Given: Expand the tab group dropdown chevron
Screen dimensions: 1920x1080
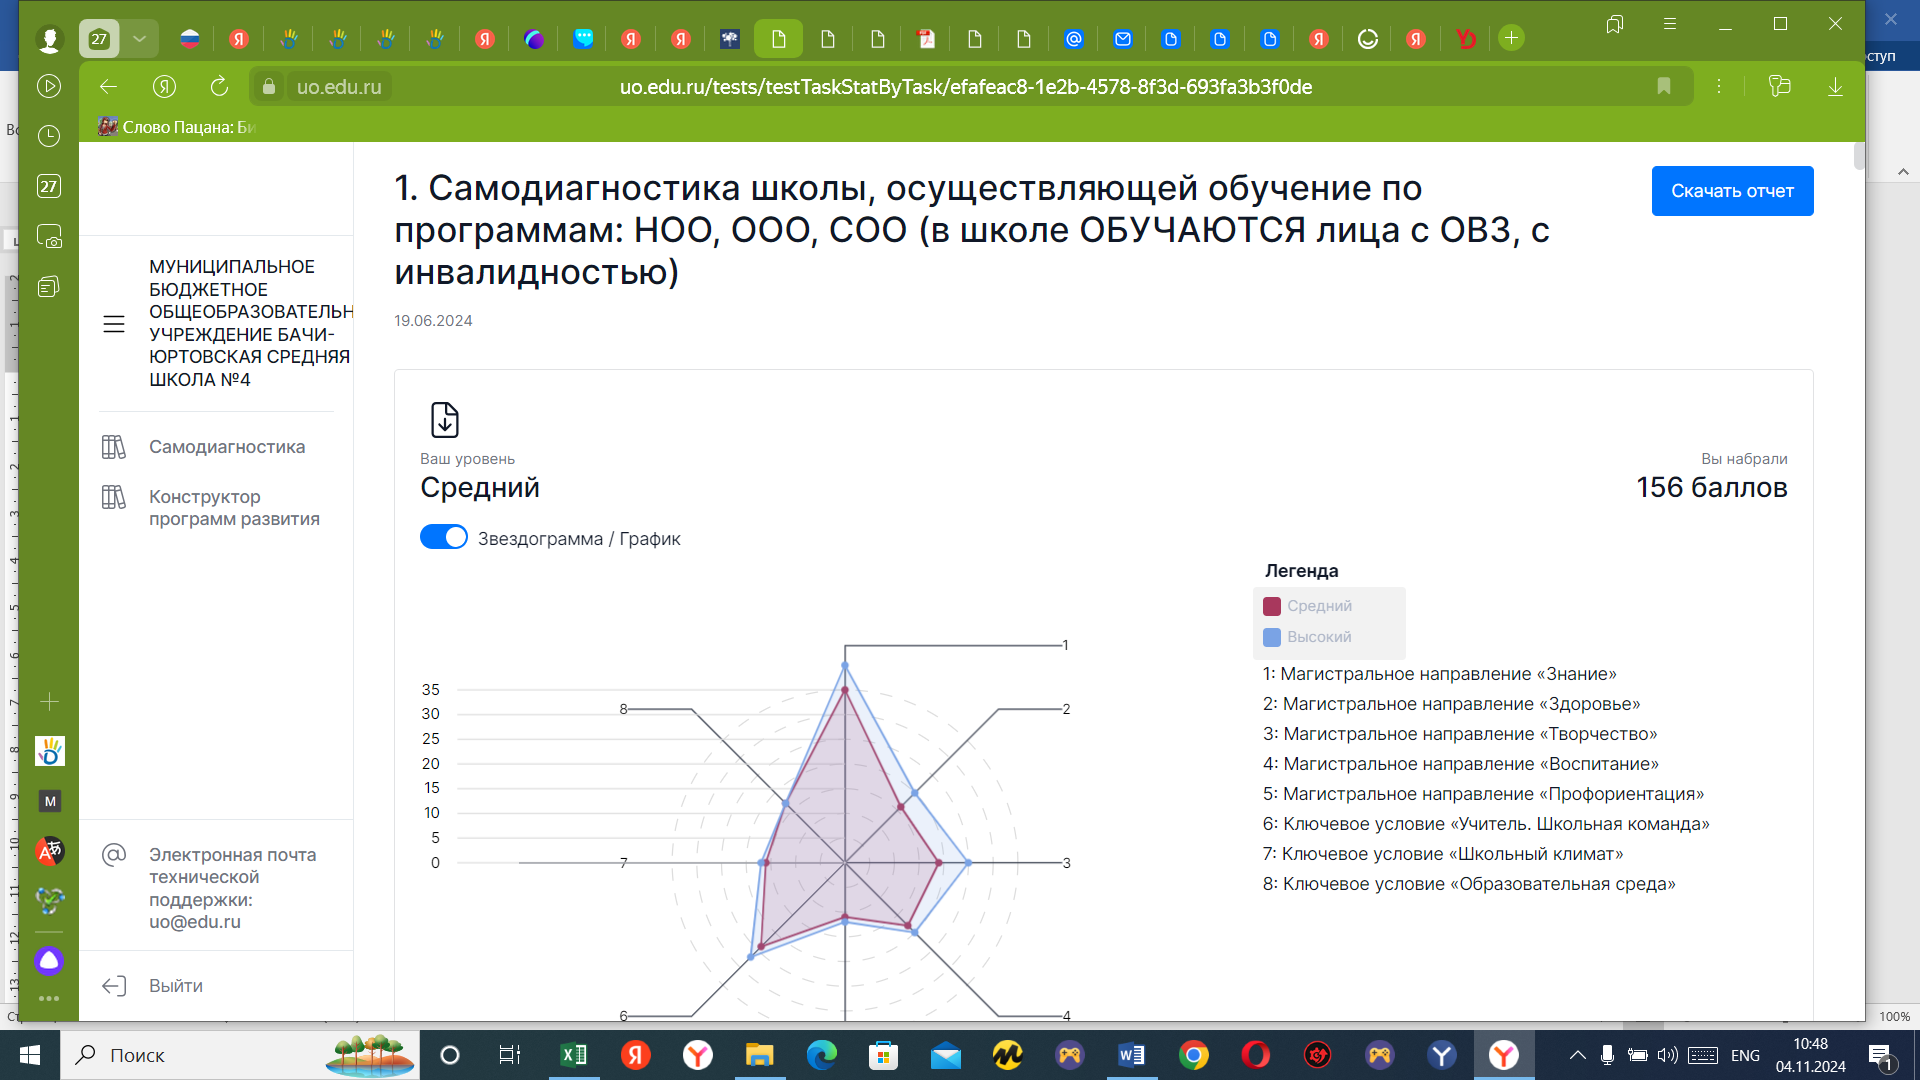Looking at the screenshot, I should click(x=139, y=39).
